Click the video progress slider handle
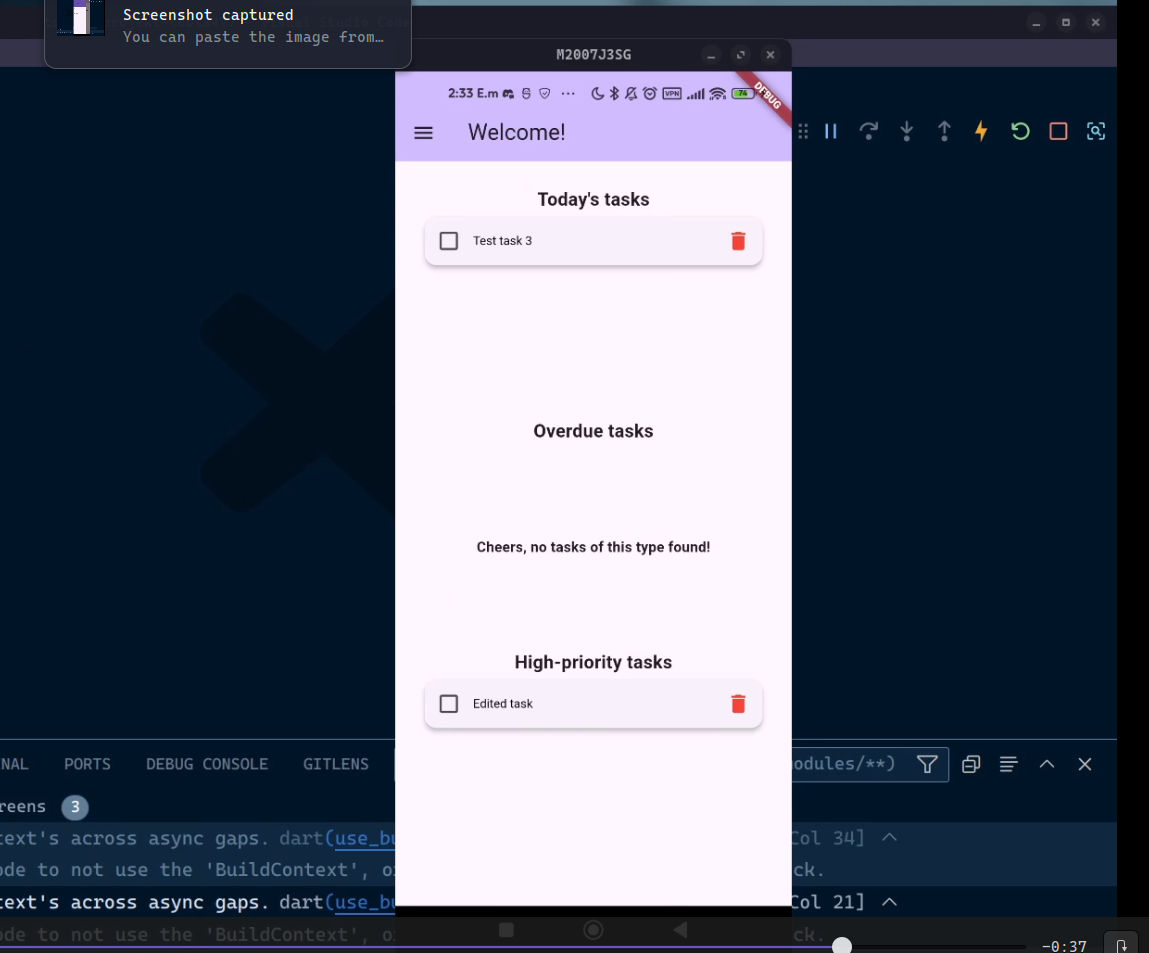The height and width of the screenshot is (953, 1149). pos(842,946)
